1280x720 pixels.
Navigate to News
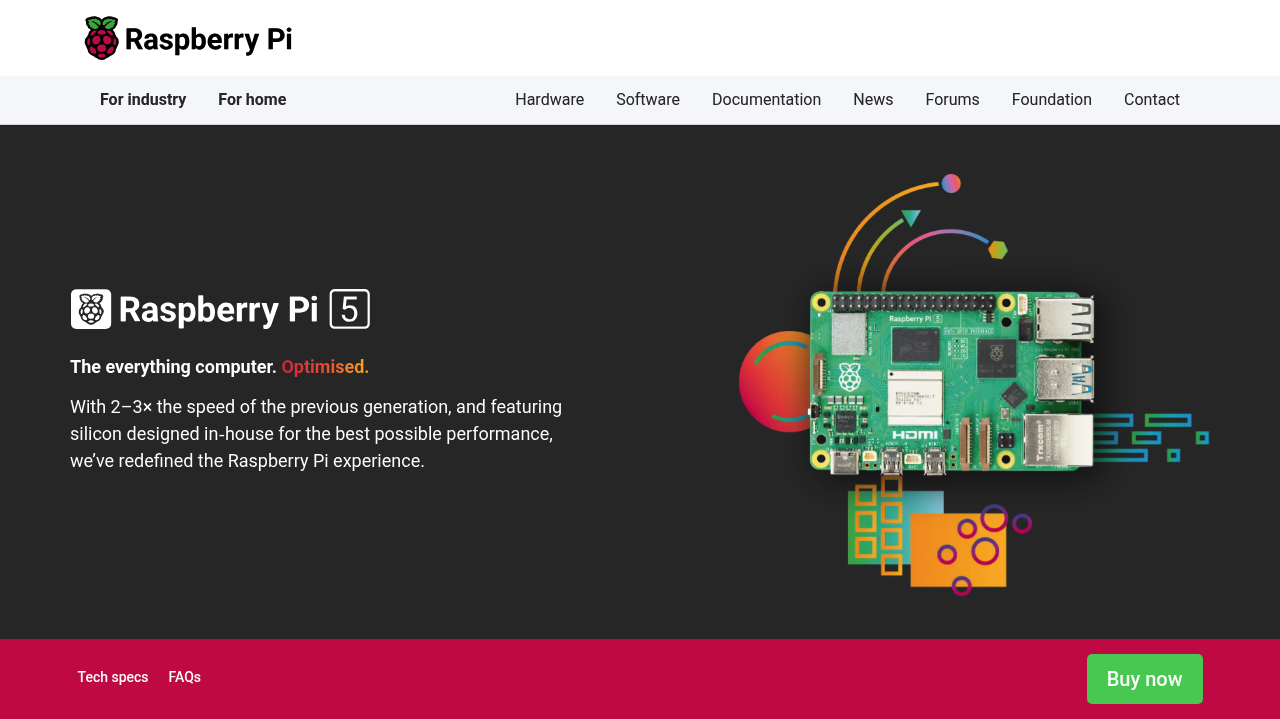click(873, 100)
